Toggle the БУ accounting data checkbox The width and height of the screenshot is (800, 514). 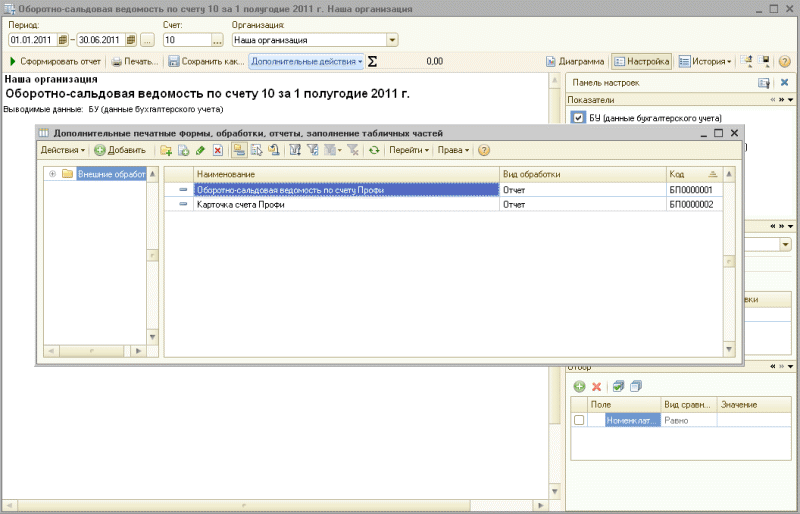point(578,118)
